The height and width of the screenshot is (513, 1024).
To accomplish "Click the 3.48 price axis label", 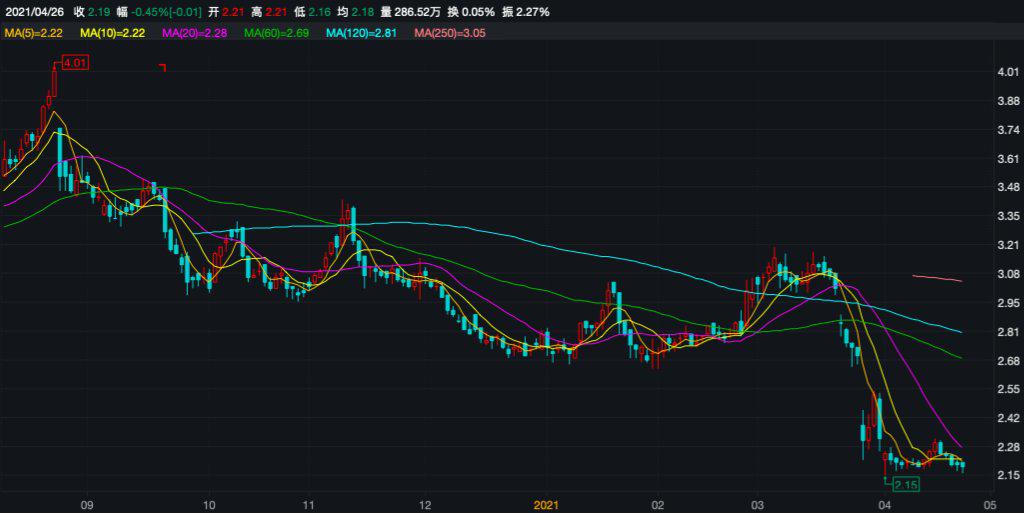I will click(1008, 187).
